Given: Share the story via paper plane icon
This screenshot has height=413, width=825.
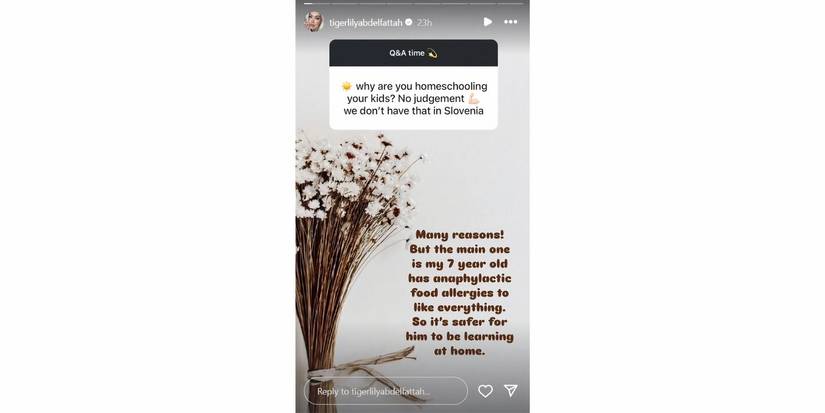Looking at the screenshot, I should [x=510, y=390].
